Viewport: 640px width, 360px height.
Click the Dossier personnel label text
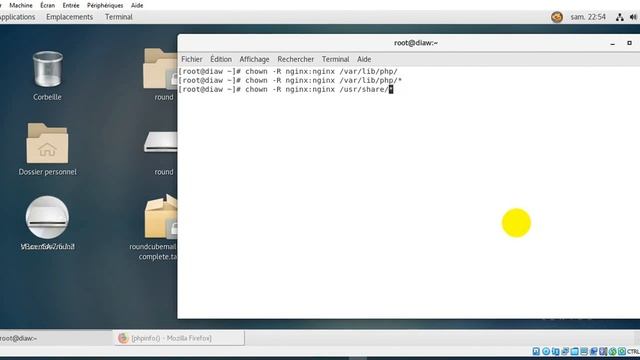[x=47, y=172]
